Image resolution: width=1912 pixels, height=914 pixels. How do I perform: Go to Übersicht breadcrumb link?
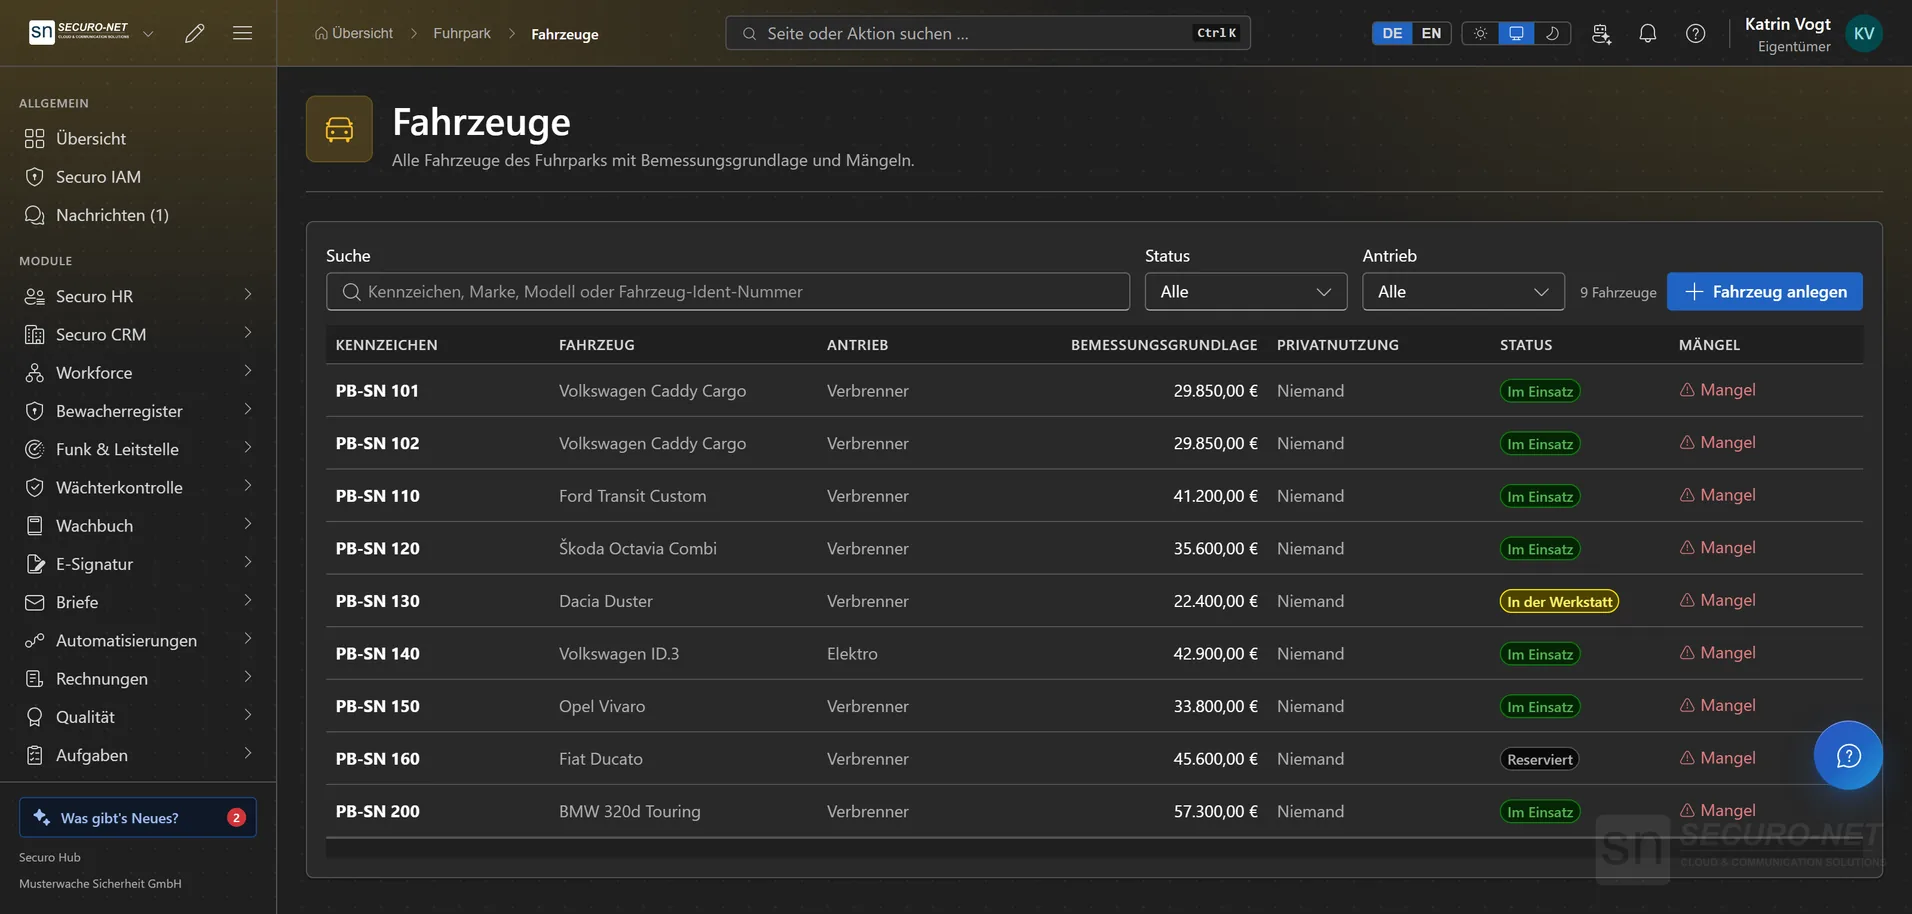[354, 33]
